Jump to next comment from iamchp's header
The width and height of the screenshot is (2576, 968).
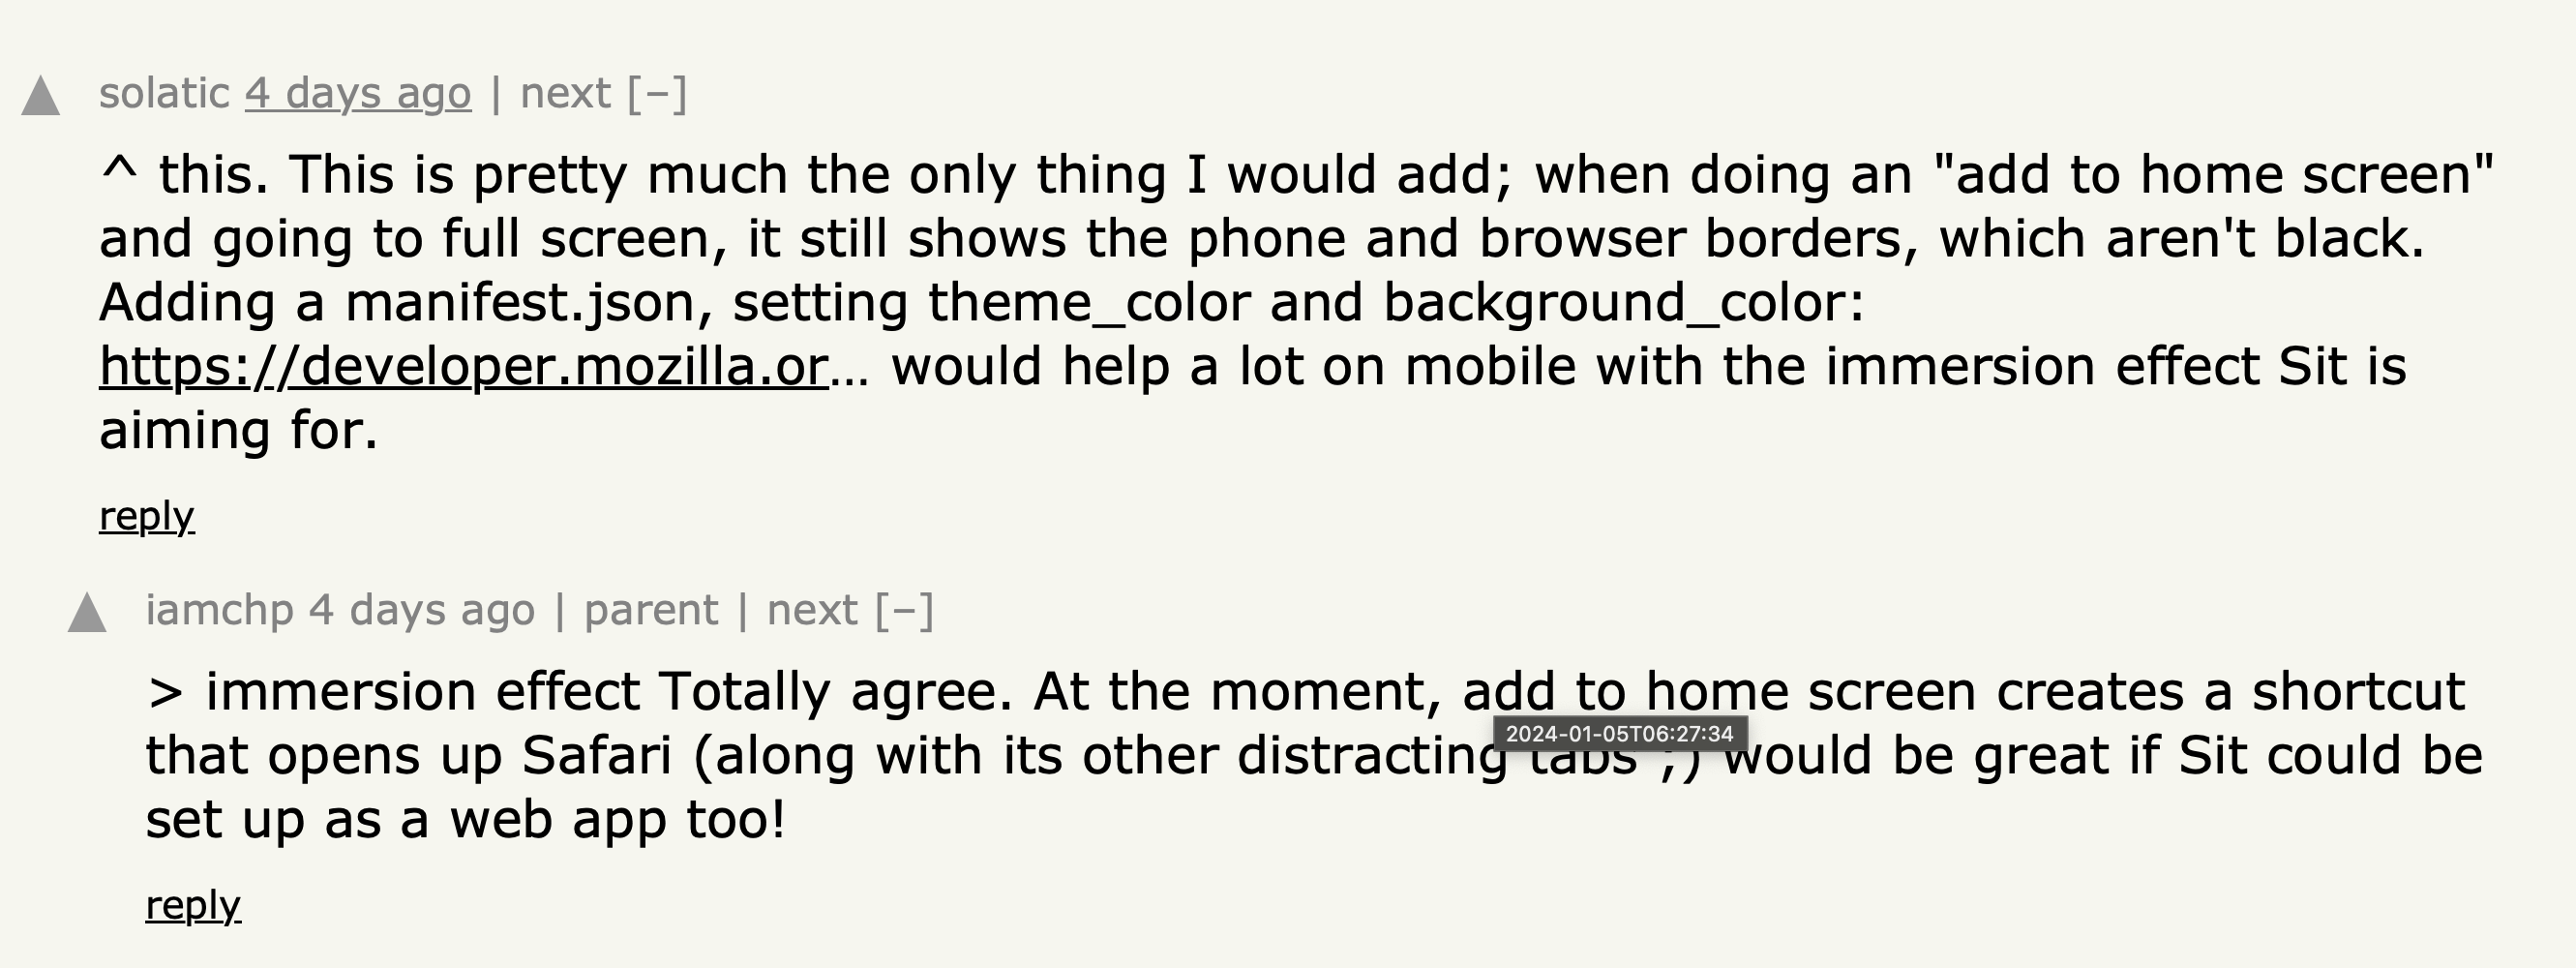coord(812,610)
